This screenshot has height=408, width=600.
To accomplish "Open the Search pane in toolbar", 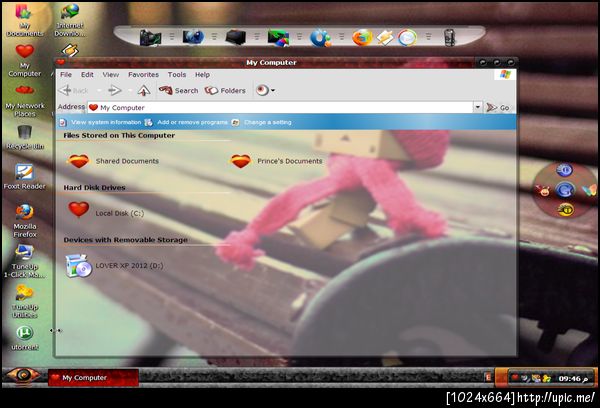I will (x=178, y=90).
